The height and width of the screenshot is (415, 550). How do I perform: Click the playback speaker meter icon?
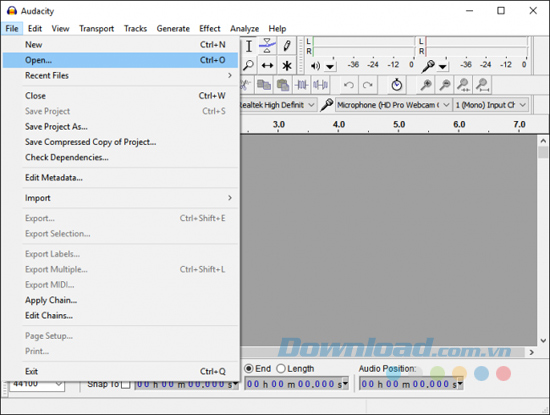[x=315, y=66]
